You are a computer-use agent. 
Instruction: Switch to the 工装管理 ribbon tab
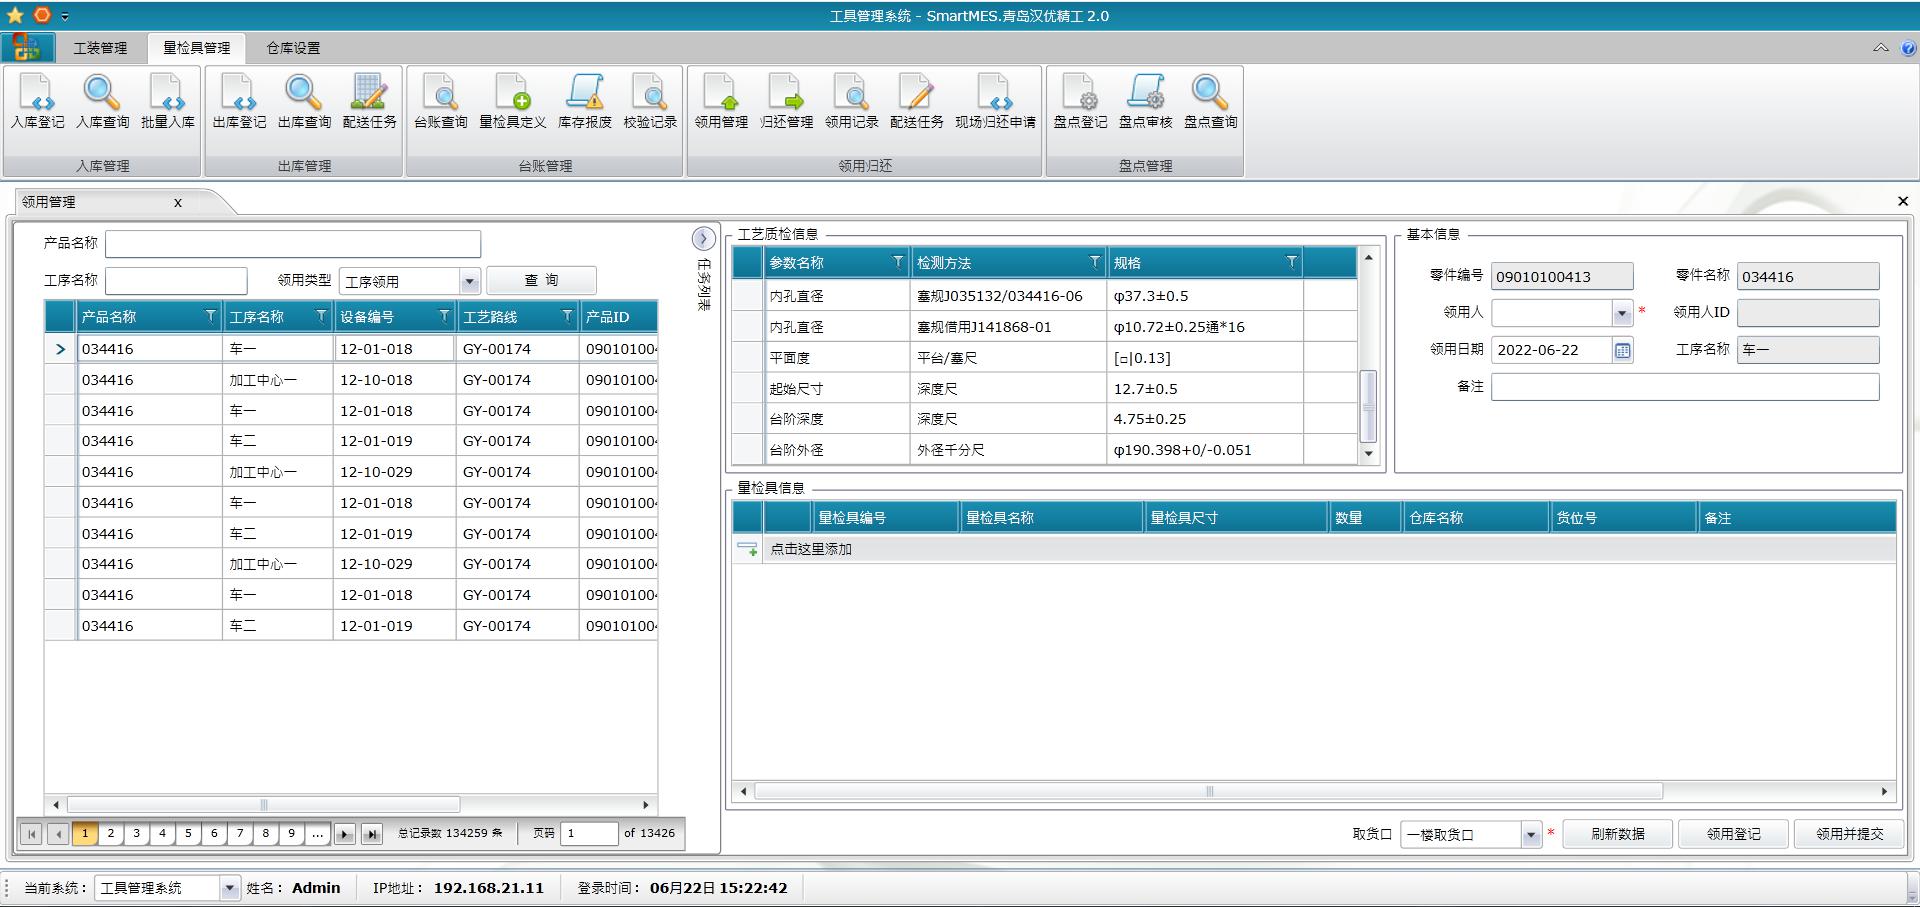pos(100,48)
